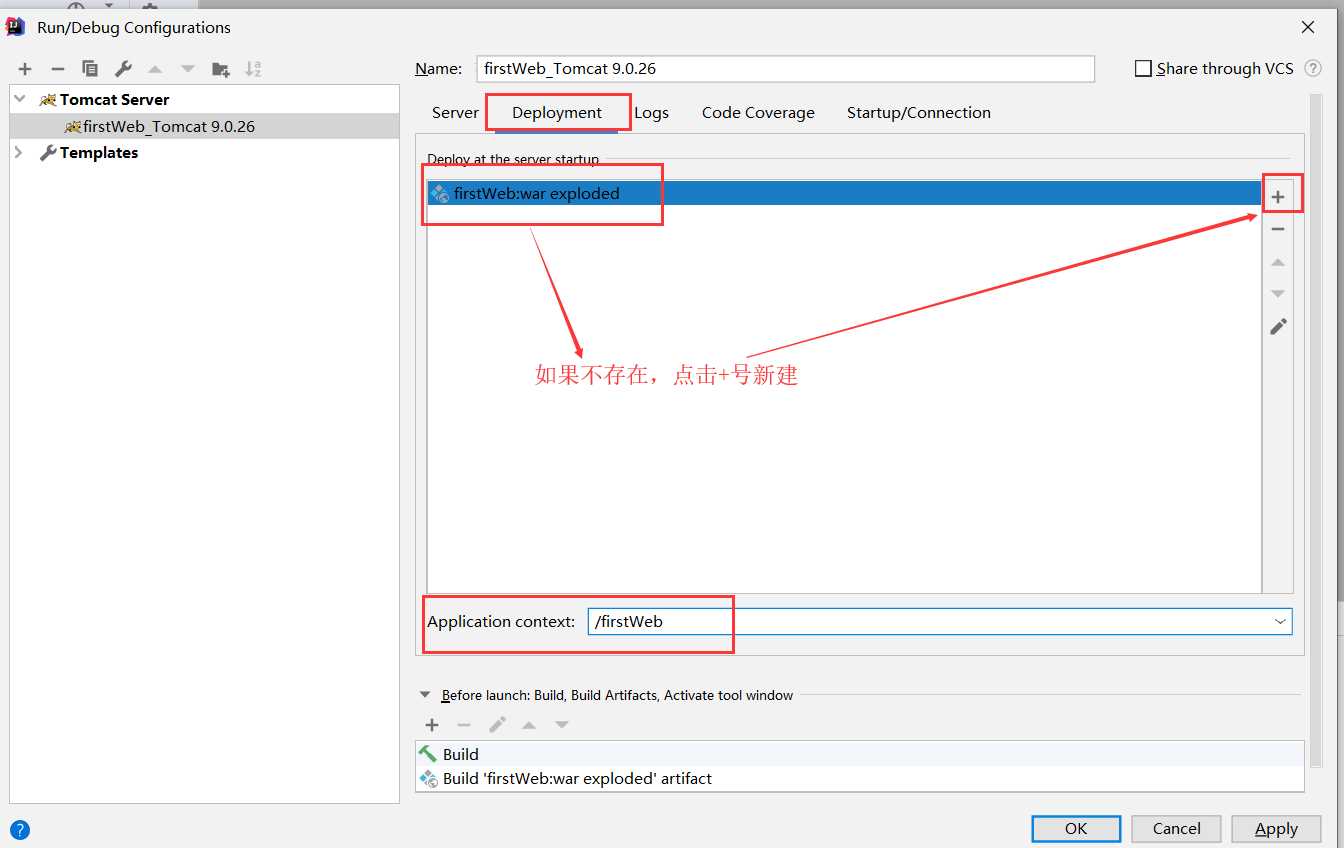Viewport: 1344px width, 848px height.
Task: Open help for Share through VCS
Action: point(1313,69)
